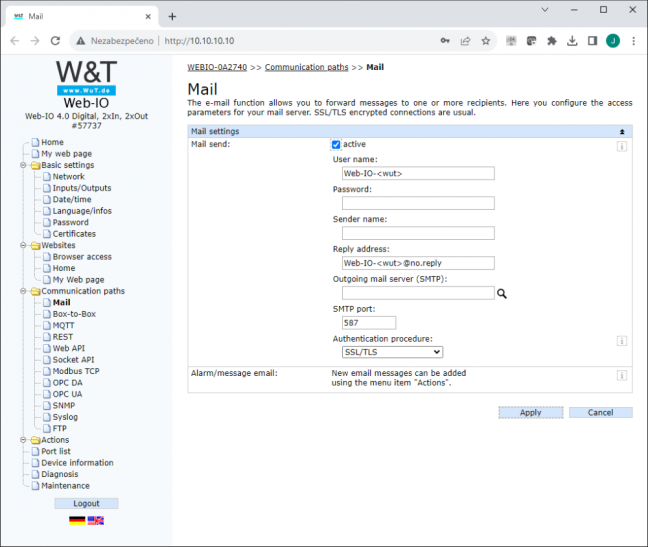Open Diagnosis page
Screen dimensions: 648x547
[60, 474]
